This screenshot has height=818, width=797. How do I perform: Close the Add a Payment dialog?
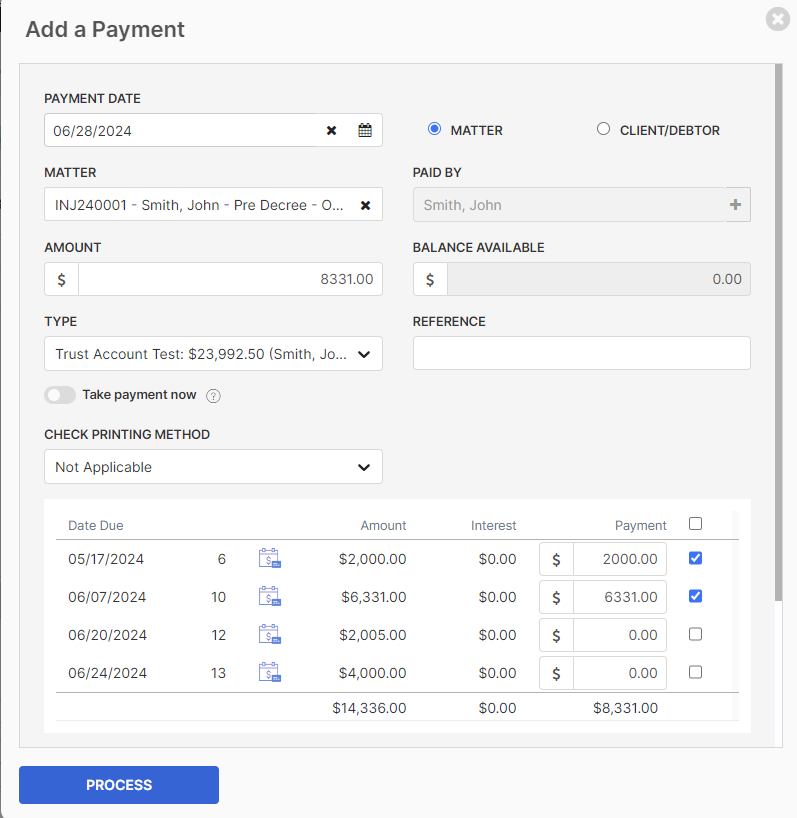coord(778,19)
